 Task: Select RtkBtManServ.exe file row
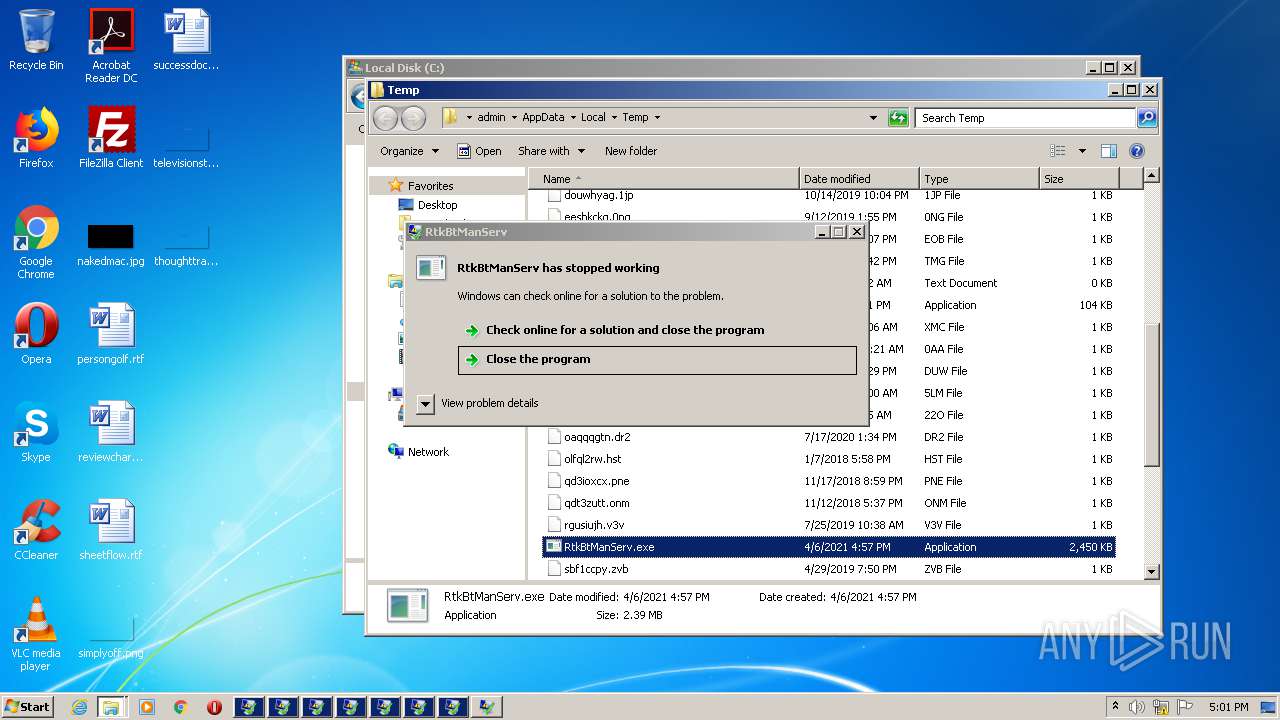tap(829, 547)
